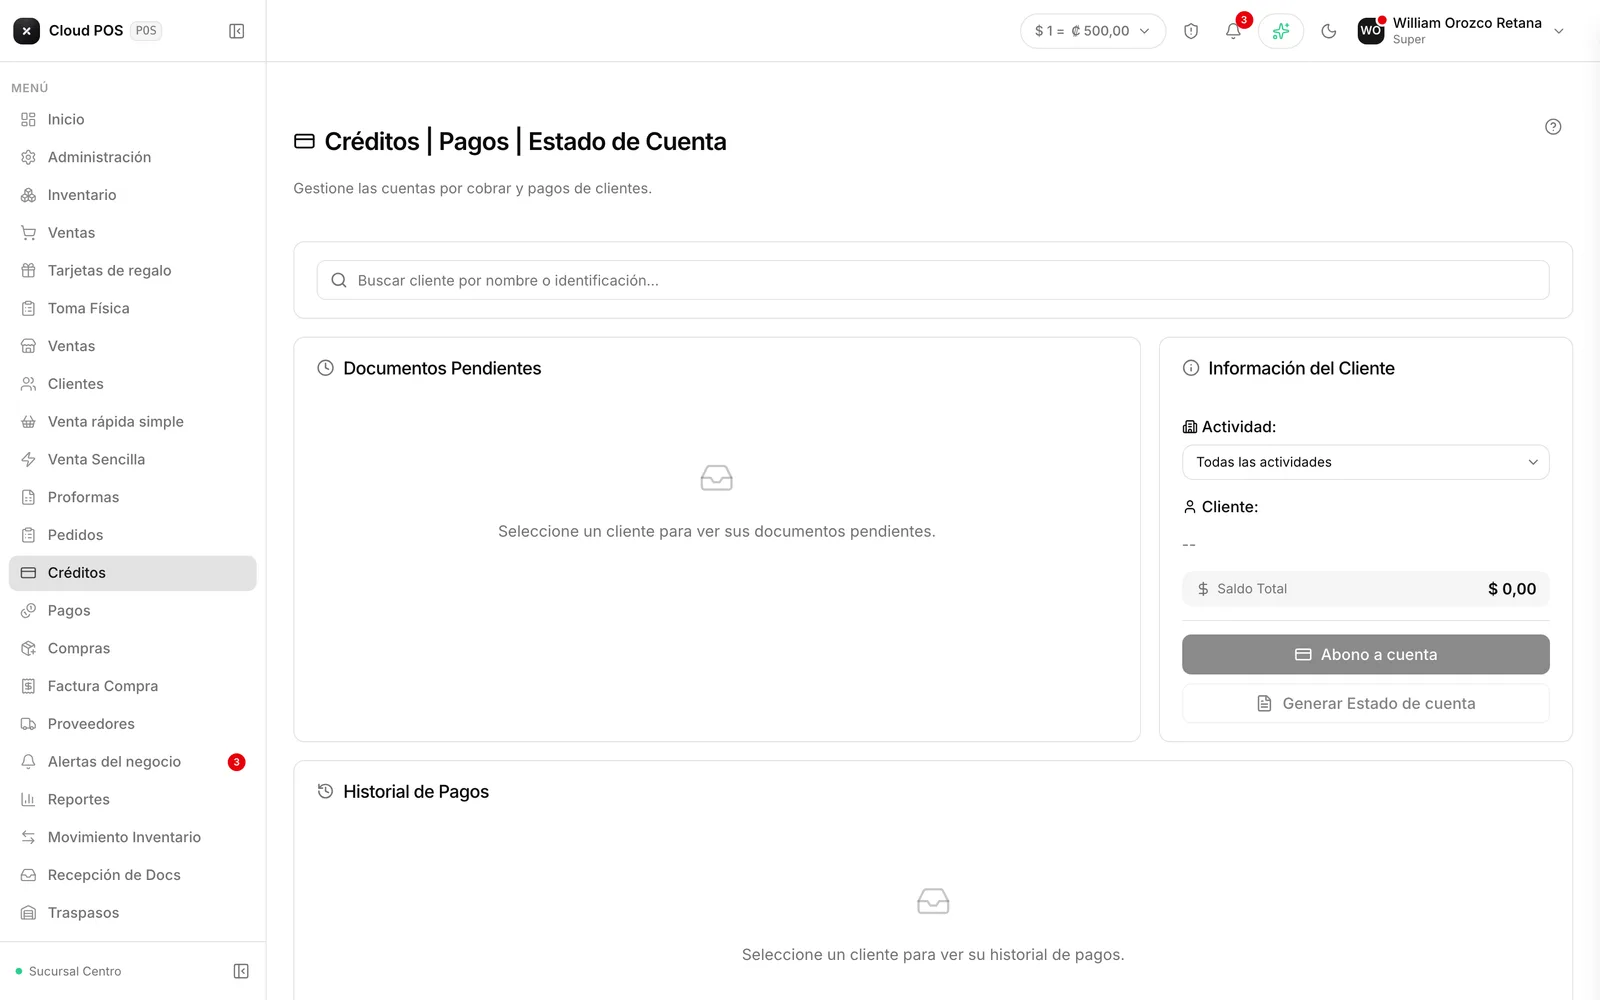The height and width of the screenshot is (1000, 1600).
Task: Open Pagos in the sidebar
Action: point(133,611)
